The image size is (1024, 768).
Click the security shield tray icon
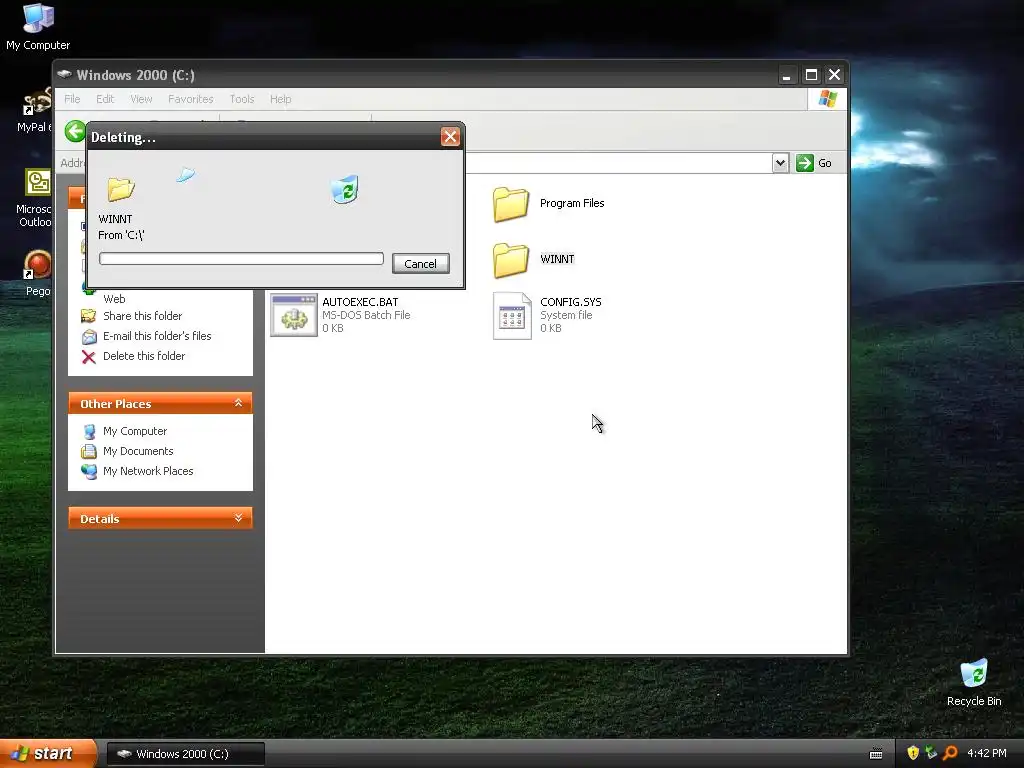pyautogui.click(x=913, y=753)
